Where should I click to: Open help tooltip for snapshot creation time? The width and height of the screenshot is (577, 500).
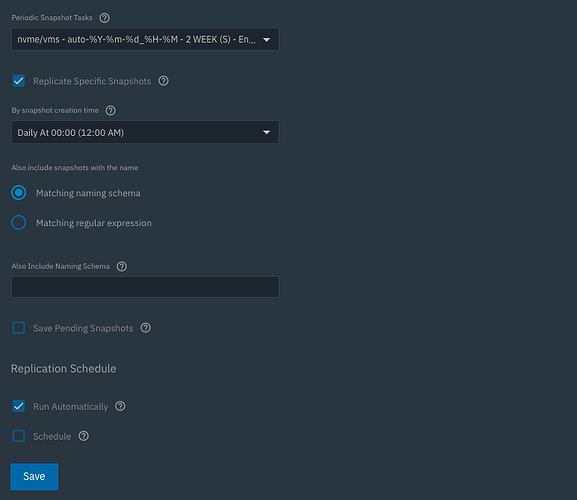click(x=110, y=110)
